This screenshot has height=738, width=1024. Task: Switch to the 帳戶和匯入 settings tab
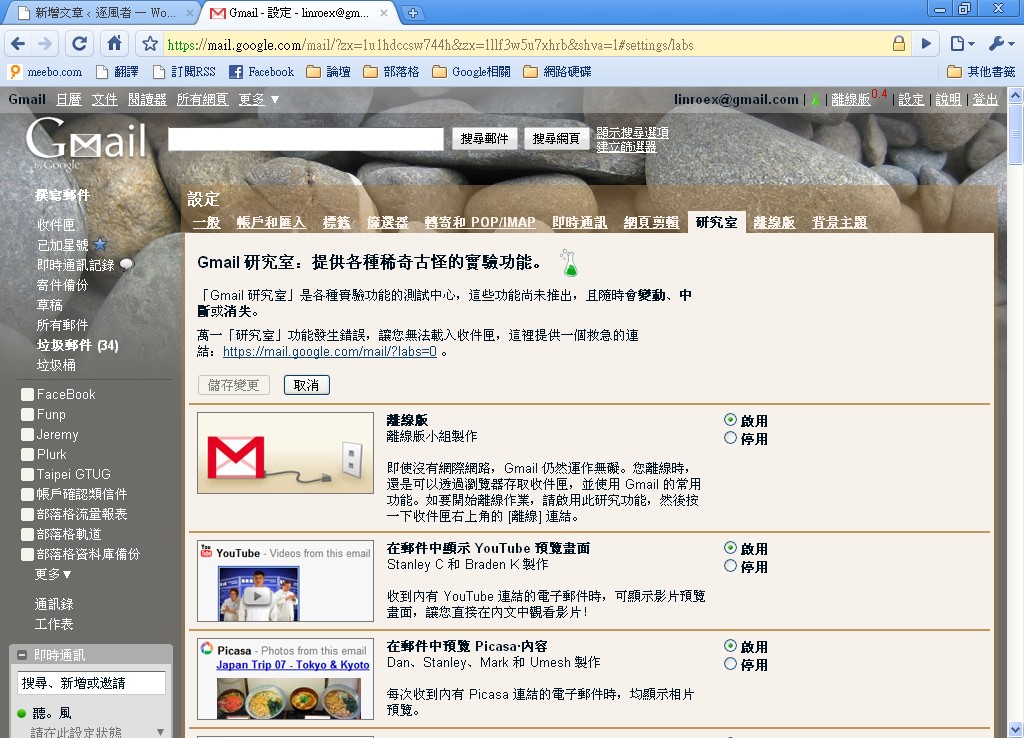pos(271,223)
